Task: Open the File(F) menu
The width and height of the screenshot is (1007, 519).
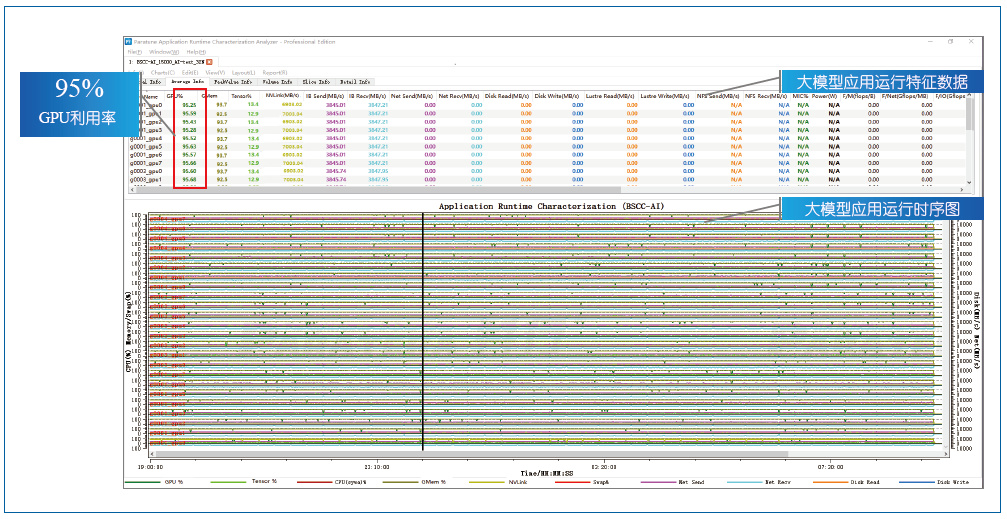Action: (x=134, y=51)
